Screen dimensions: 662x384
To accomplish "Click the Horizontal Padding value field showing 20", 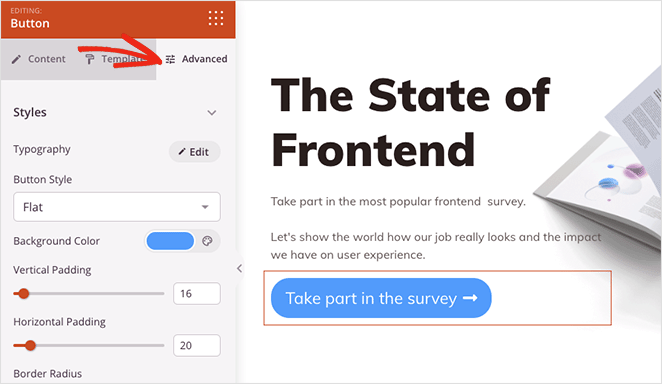I will [197, 346].
